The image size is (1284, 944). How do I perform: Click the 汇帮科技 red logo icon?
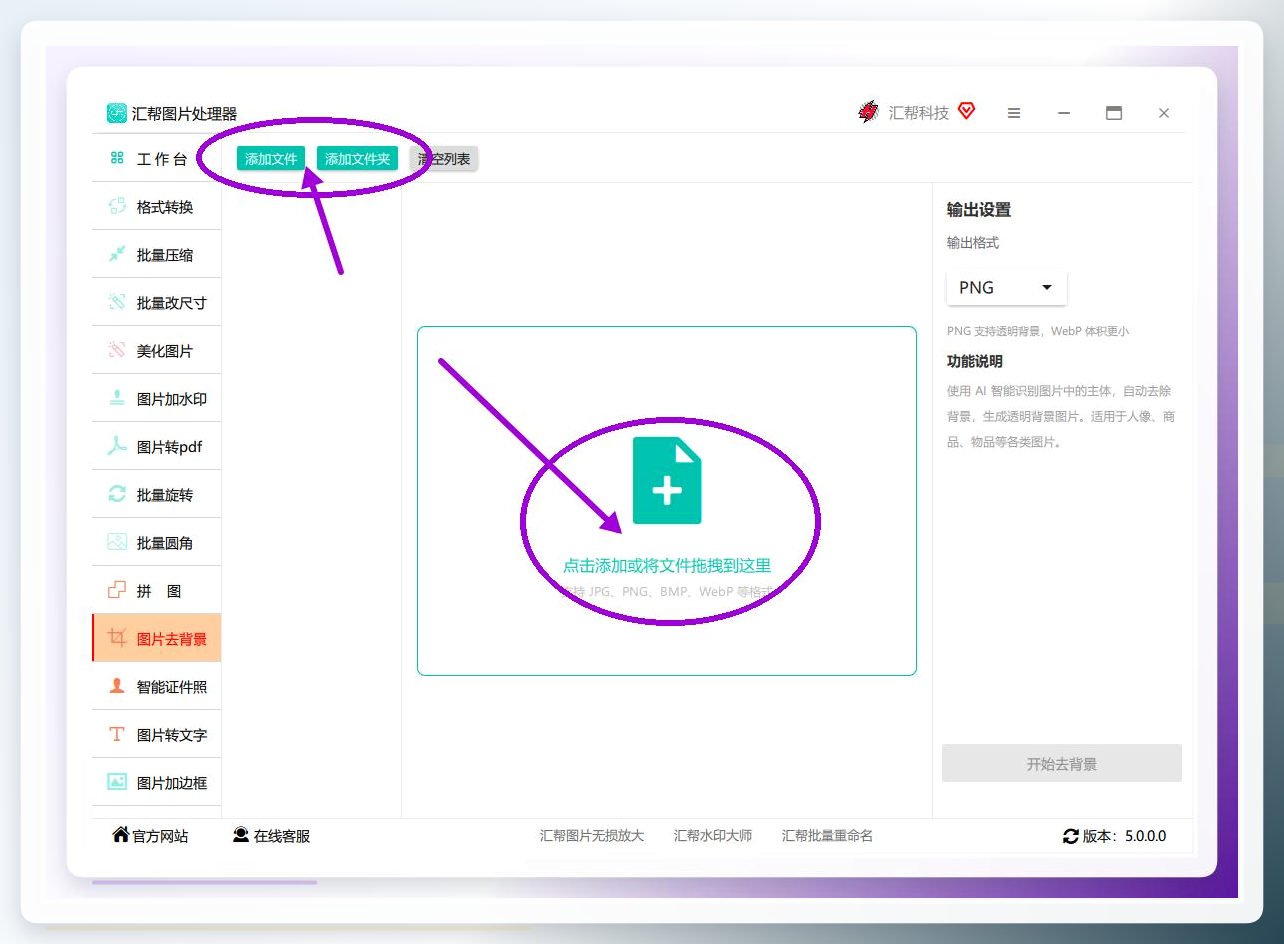click(869, 112)
